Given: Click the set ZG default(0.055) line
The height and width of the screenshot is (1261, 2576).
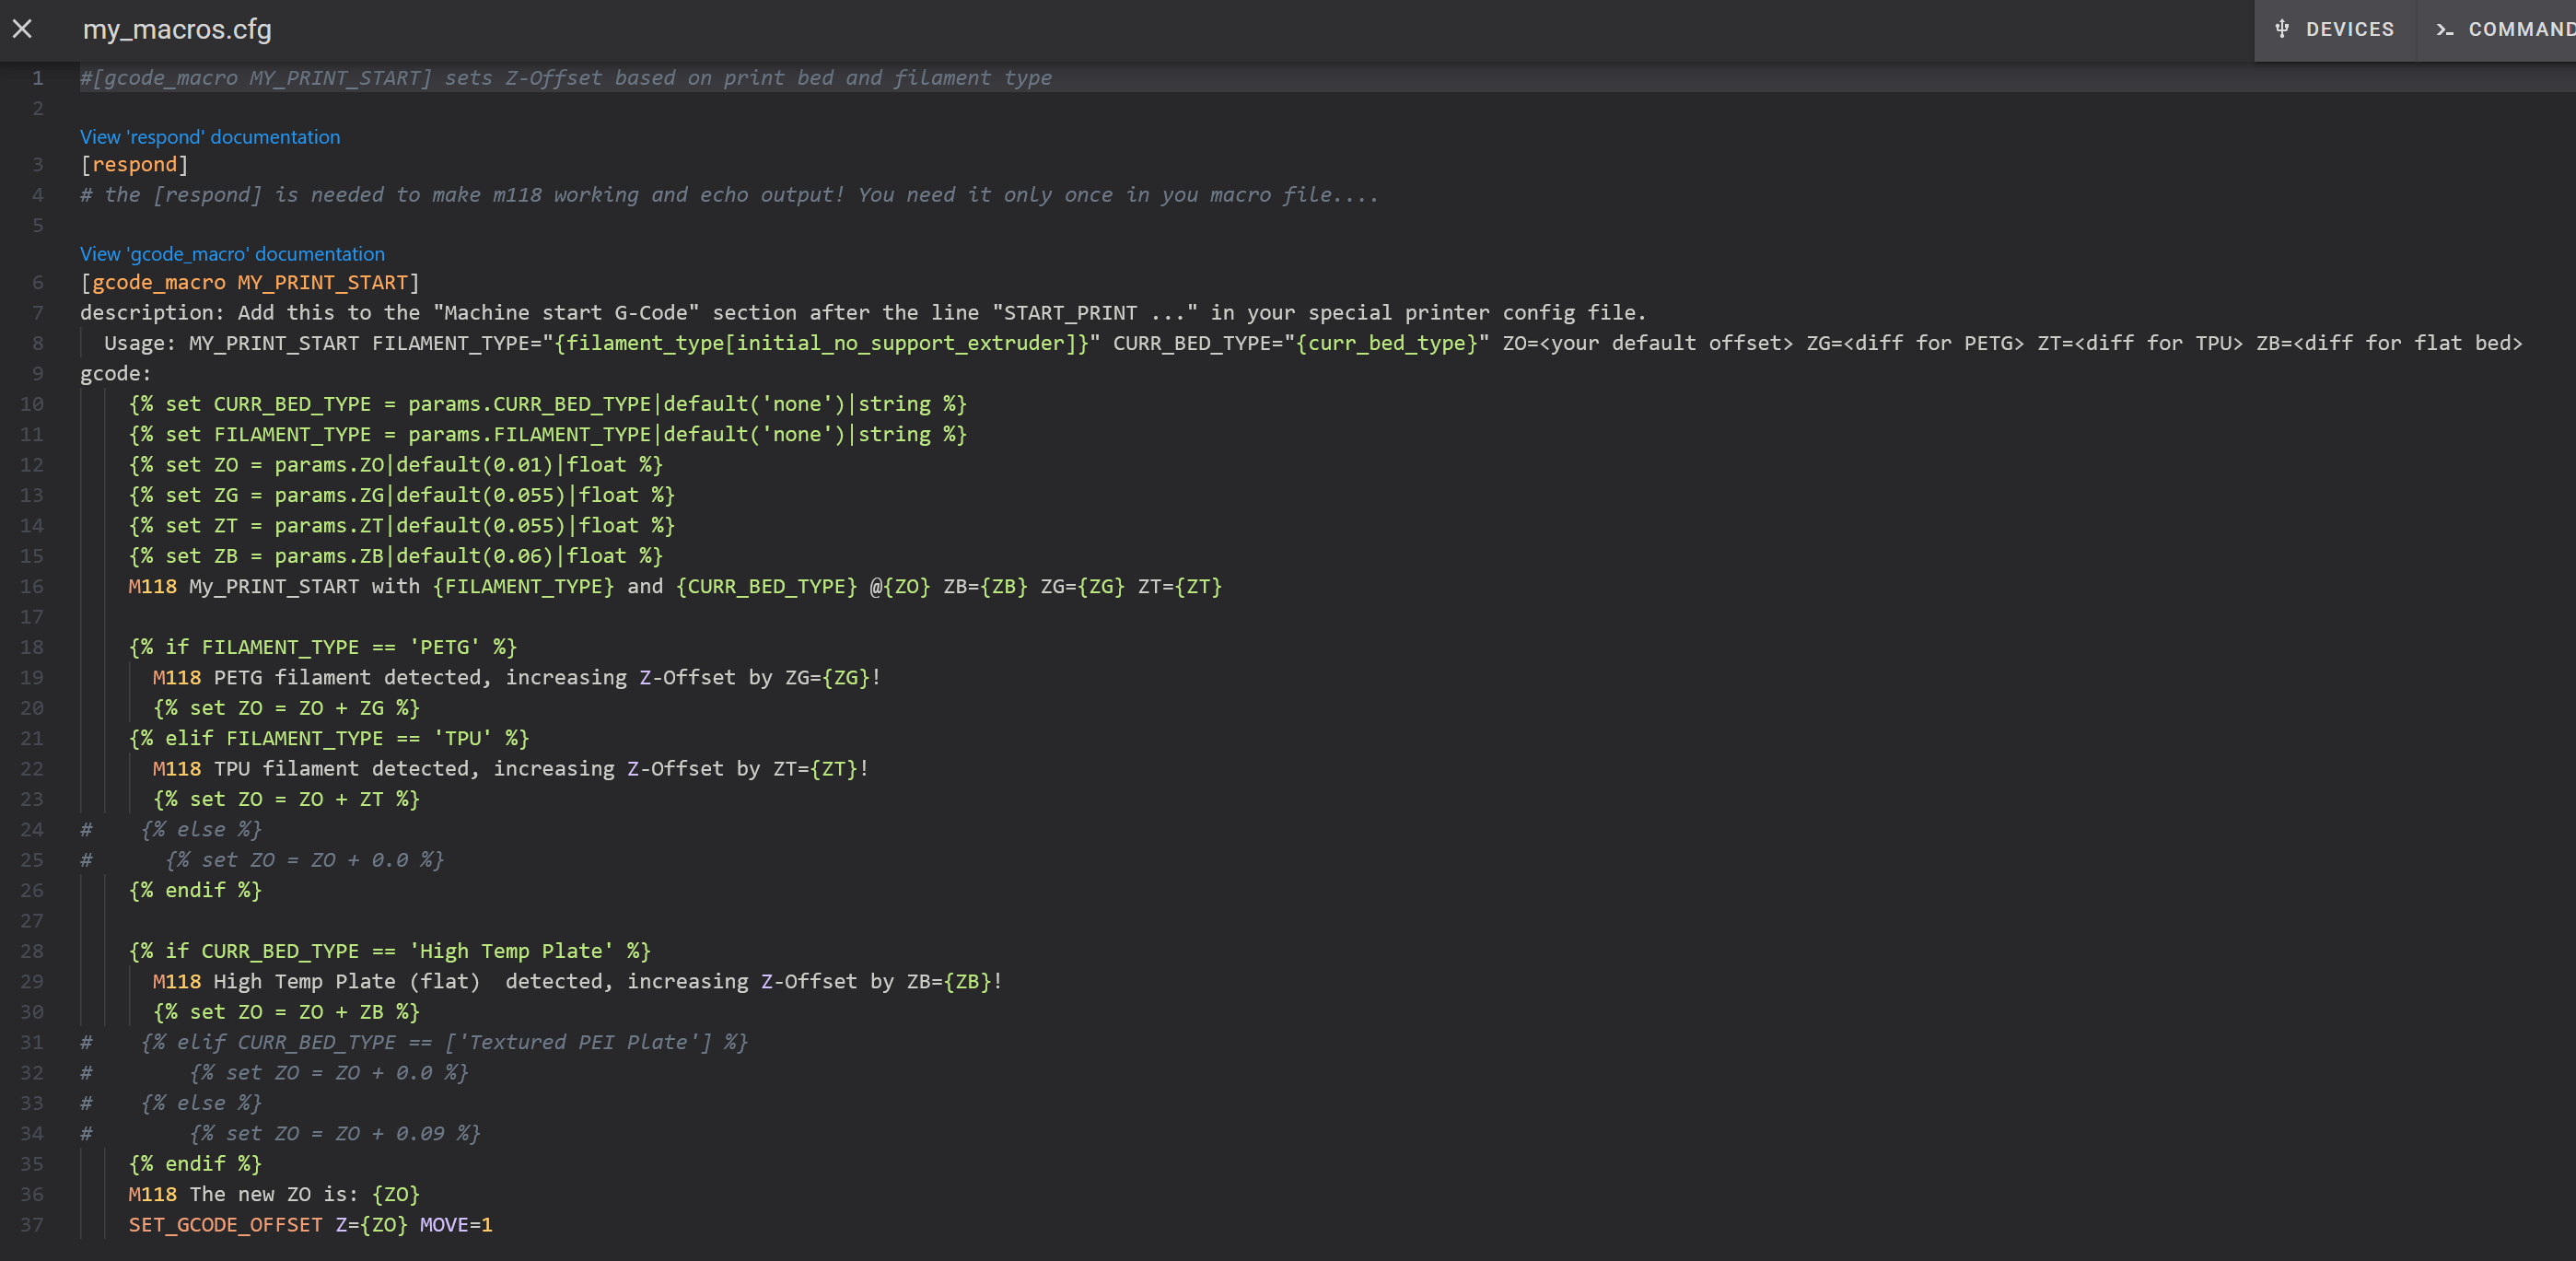Looking at the screenshot, I should 401,496.
